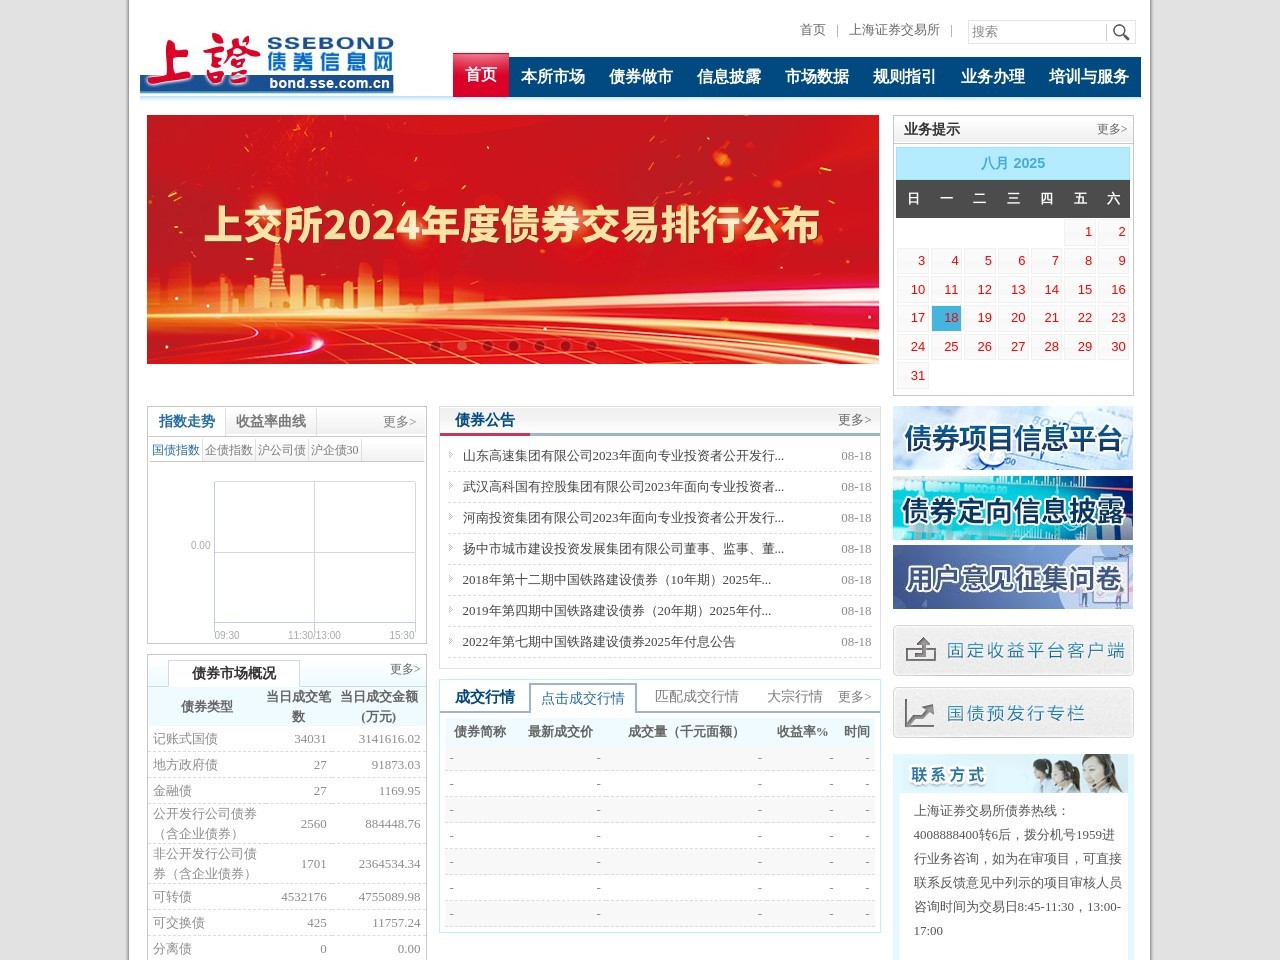Open the 债券定向信息披露 banner

pyautogui.click(x=1012, y=509)
